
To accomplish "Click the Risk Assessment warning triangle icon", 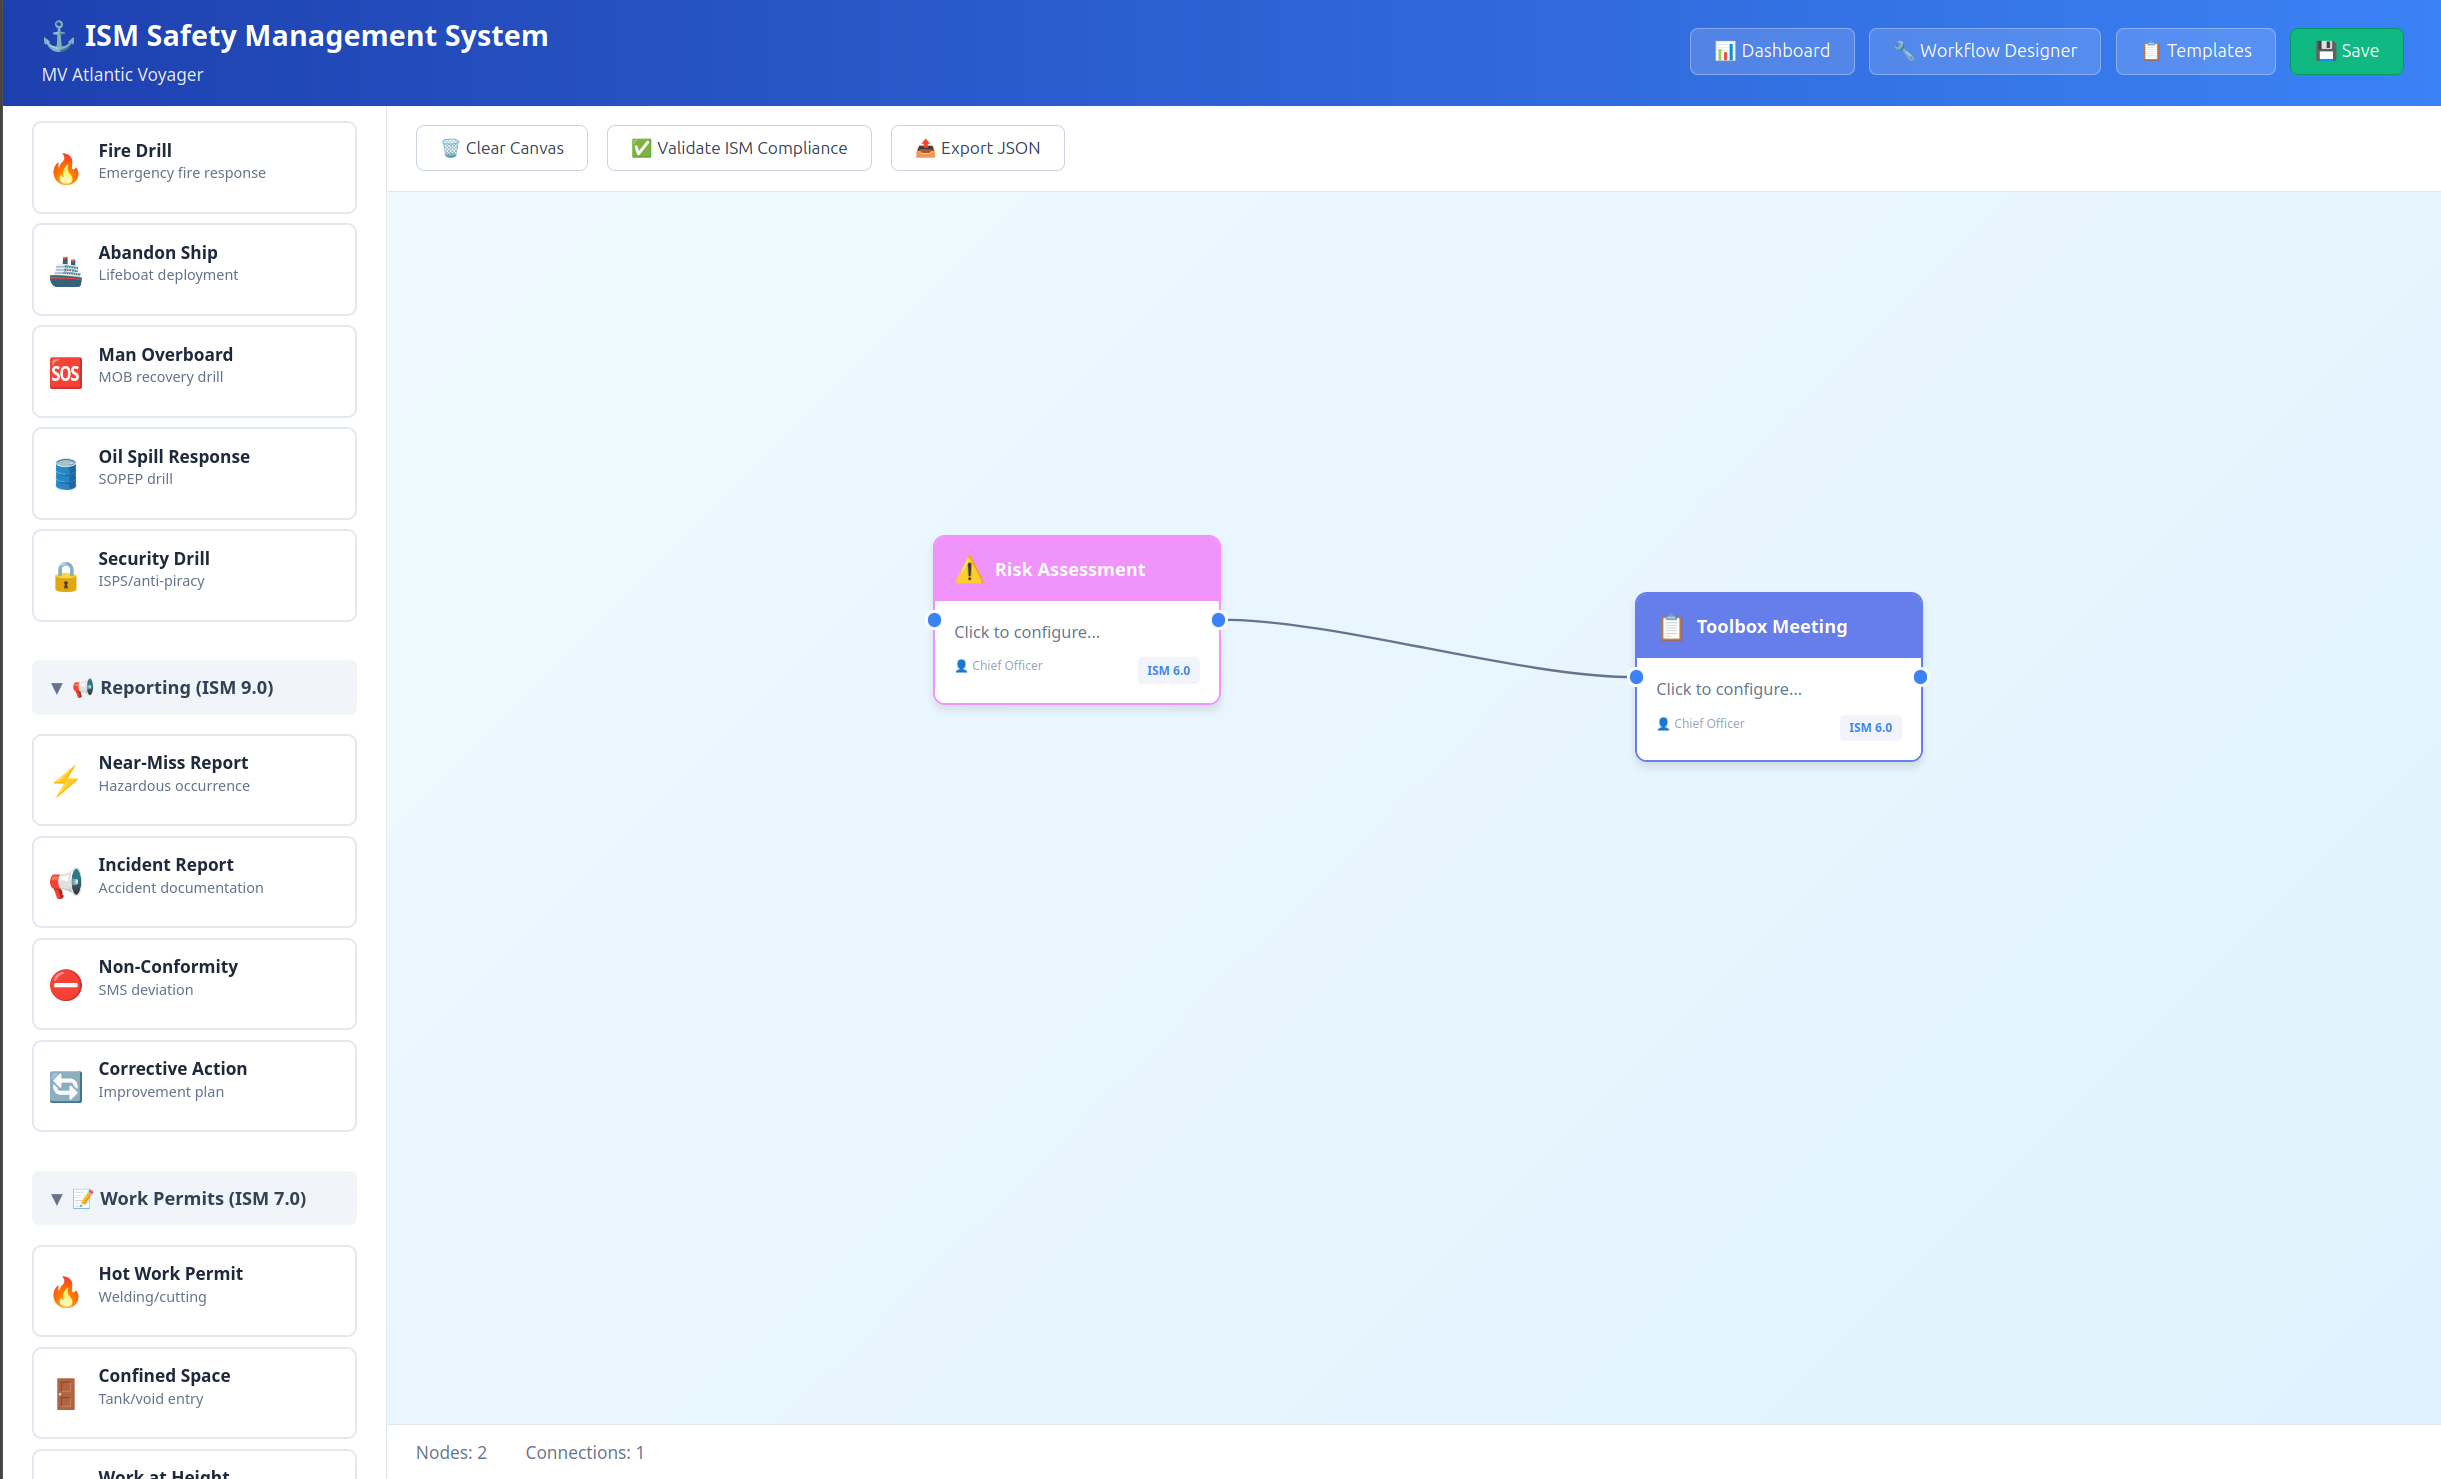I will [x=969, y=570].
